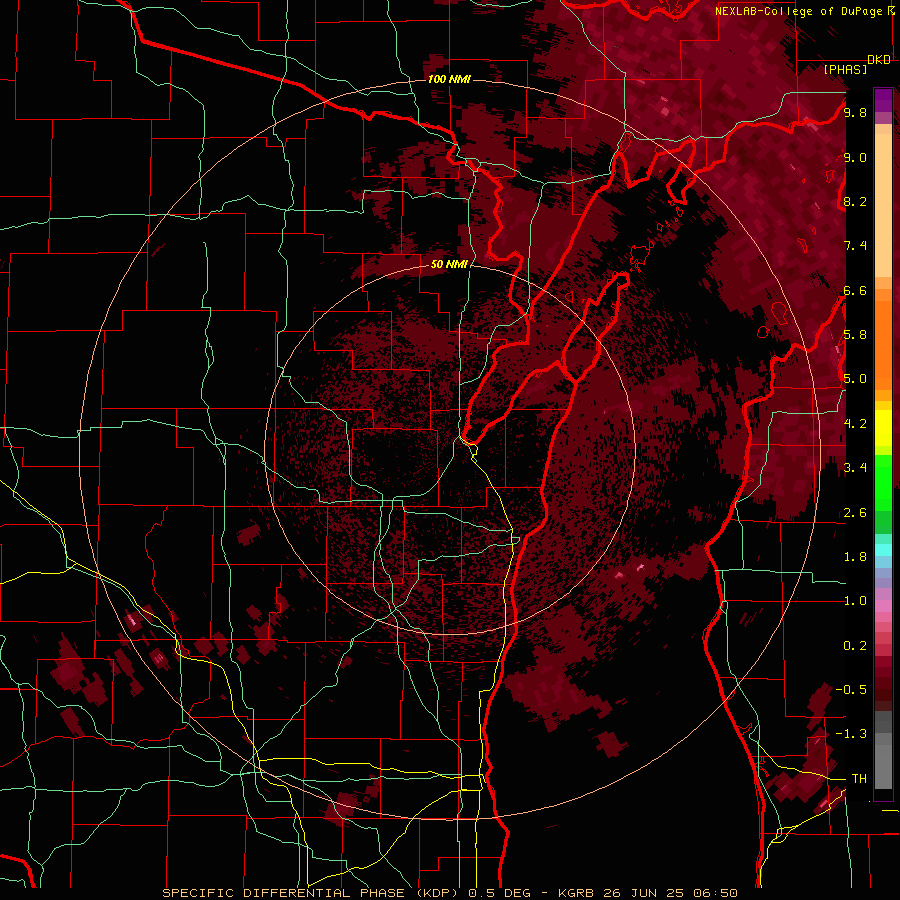Click the 0.2 scale value
The width and height of the screenshot is (900, 900).
point(855,646)
